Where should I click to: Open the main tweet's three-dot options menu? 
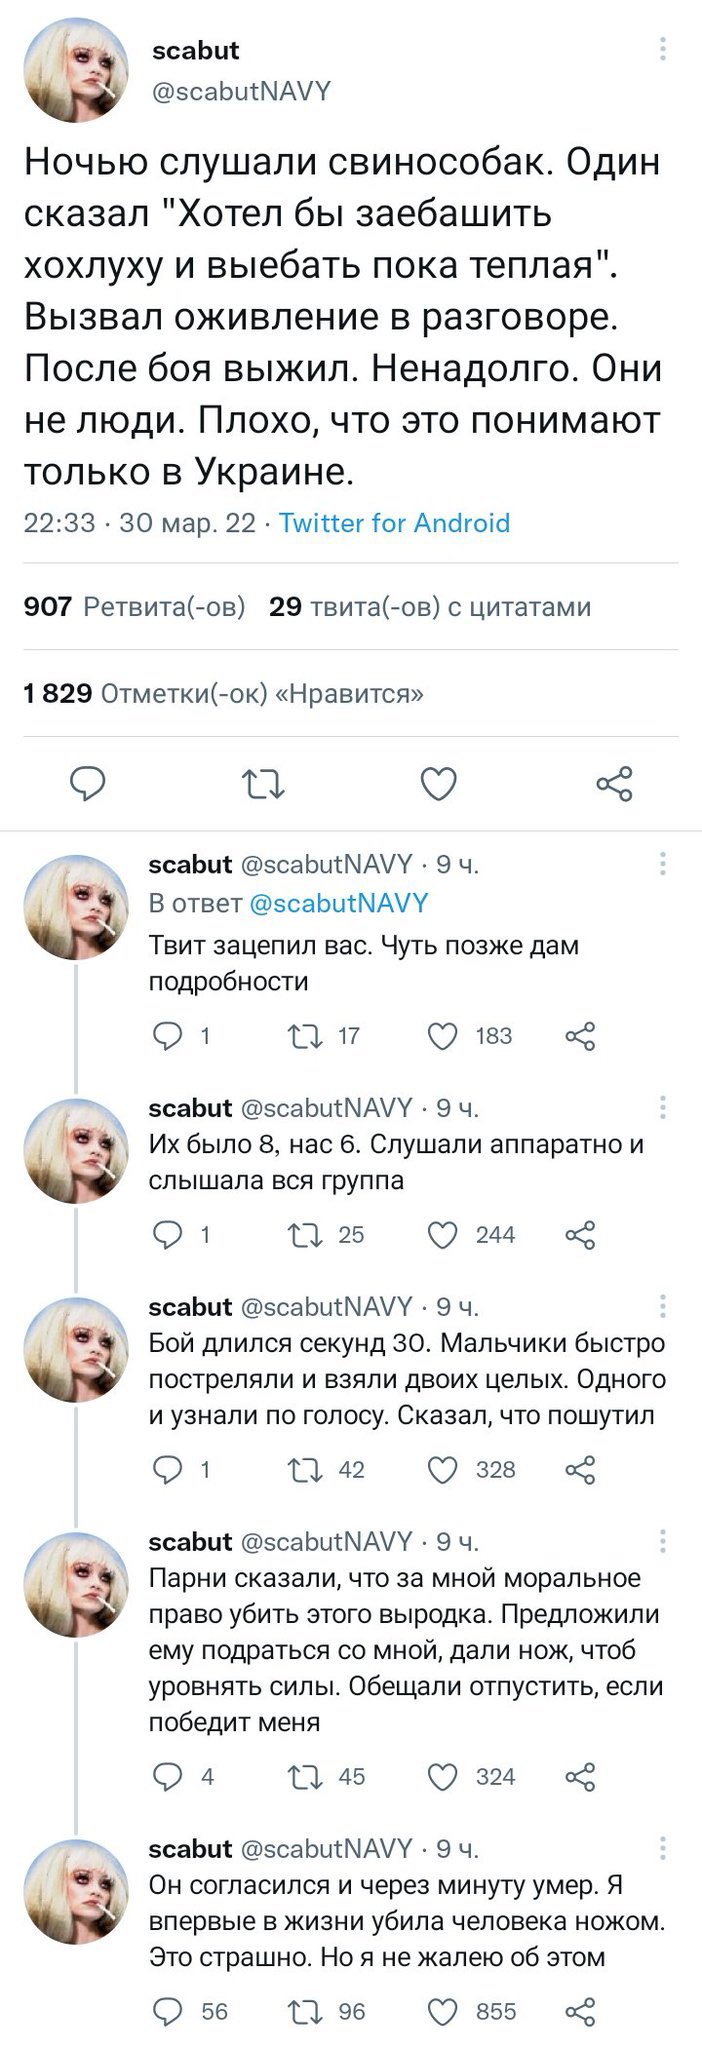[662, 50]
